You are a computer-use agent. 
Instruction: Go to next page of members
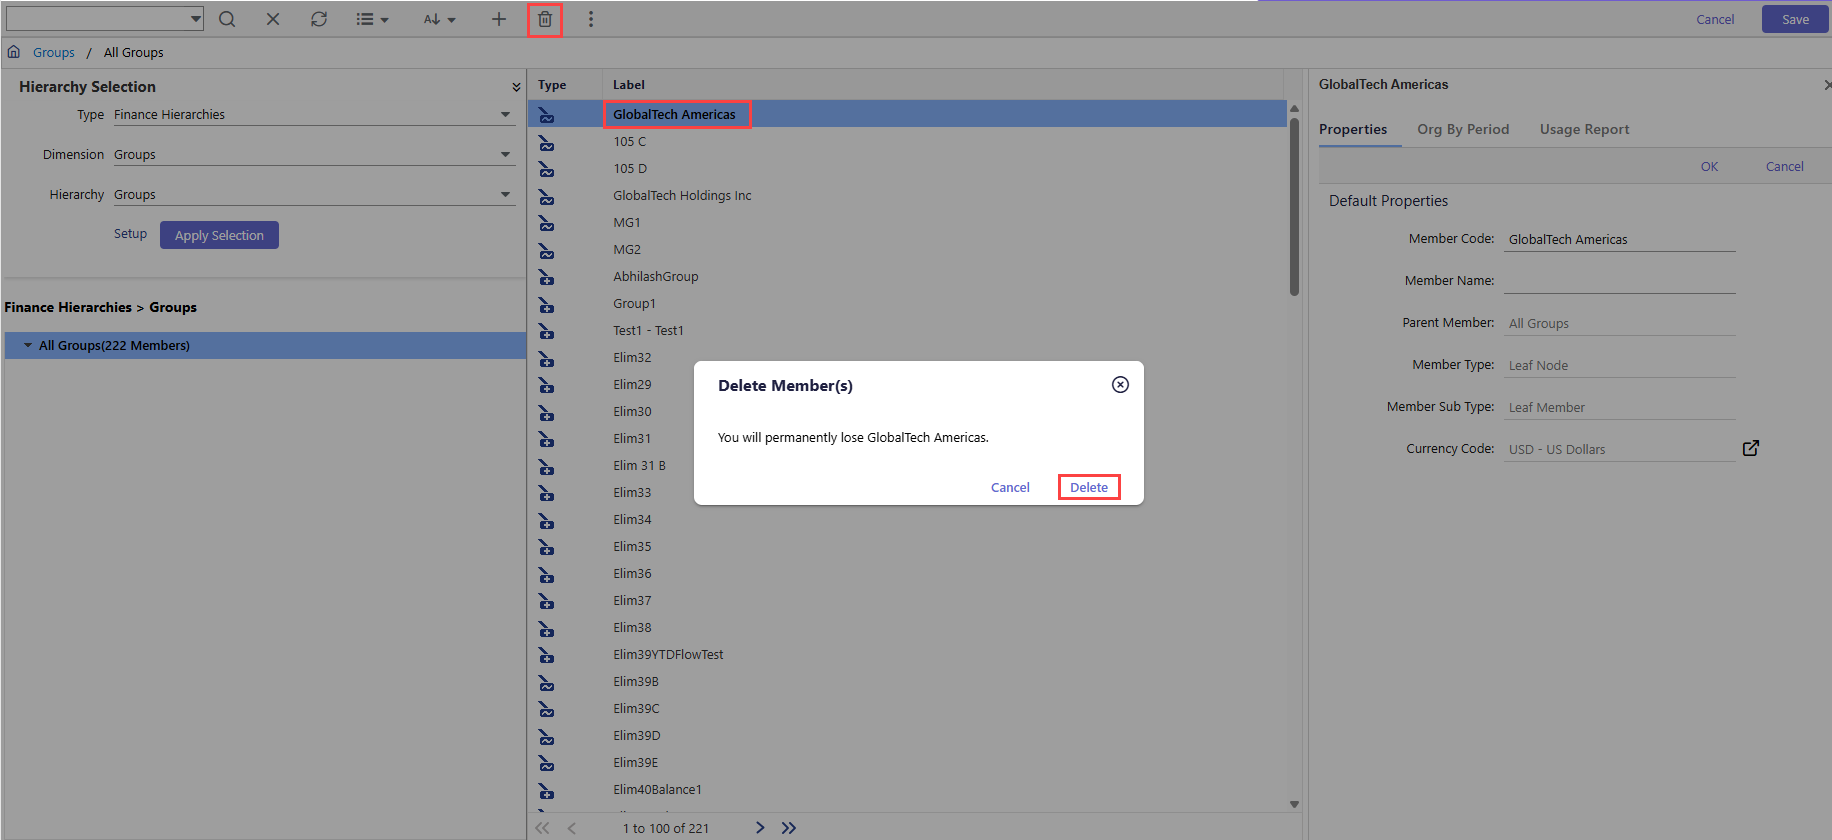tap(760, 827)
